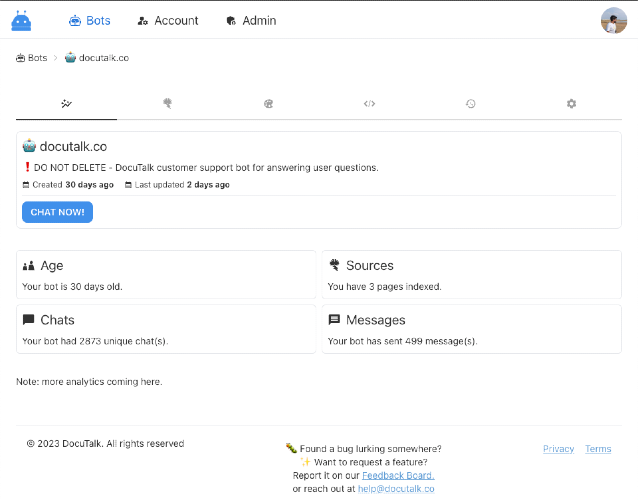
Task: Click the Messages card icon
Action: pos(334,320)
